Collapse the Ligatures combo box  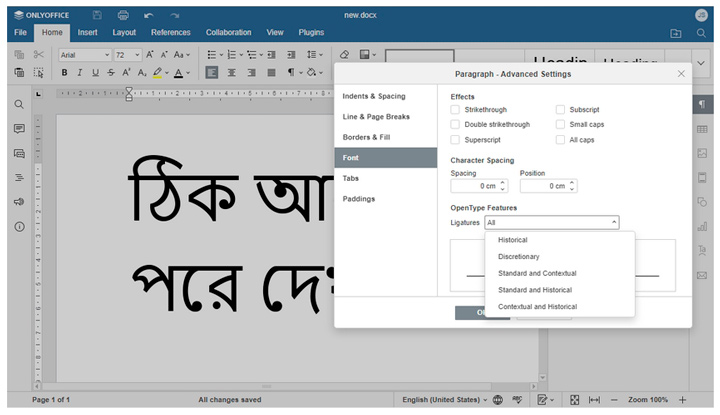pos(613,223)
